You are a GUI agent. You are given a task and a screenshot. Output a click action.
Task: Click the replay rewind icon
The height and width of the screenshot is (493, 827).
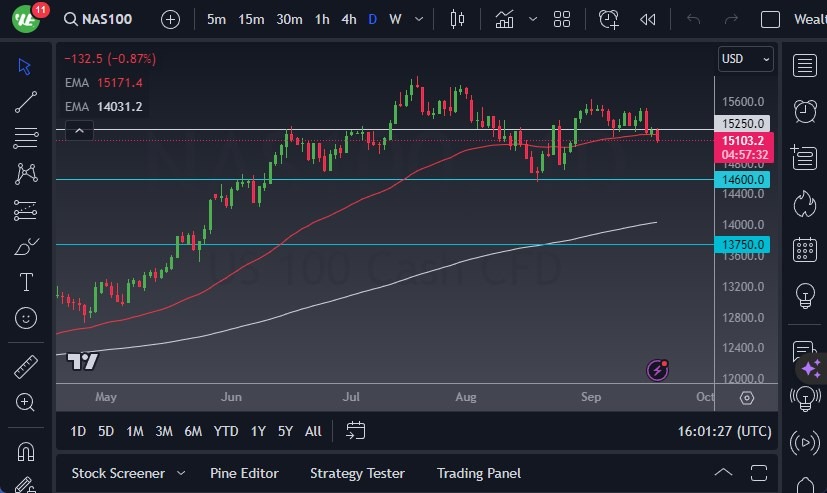point(648,19)
